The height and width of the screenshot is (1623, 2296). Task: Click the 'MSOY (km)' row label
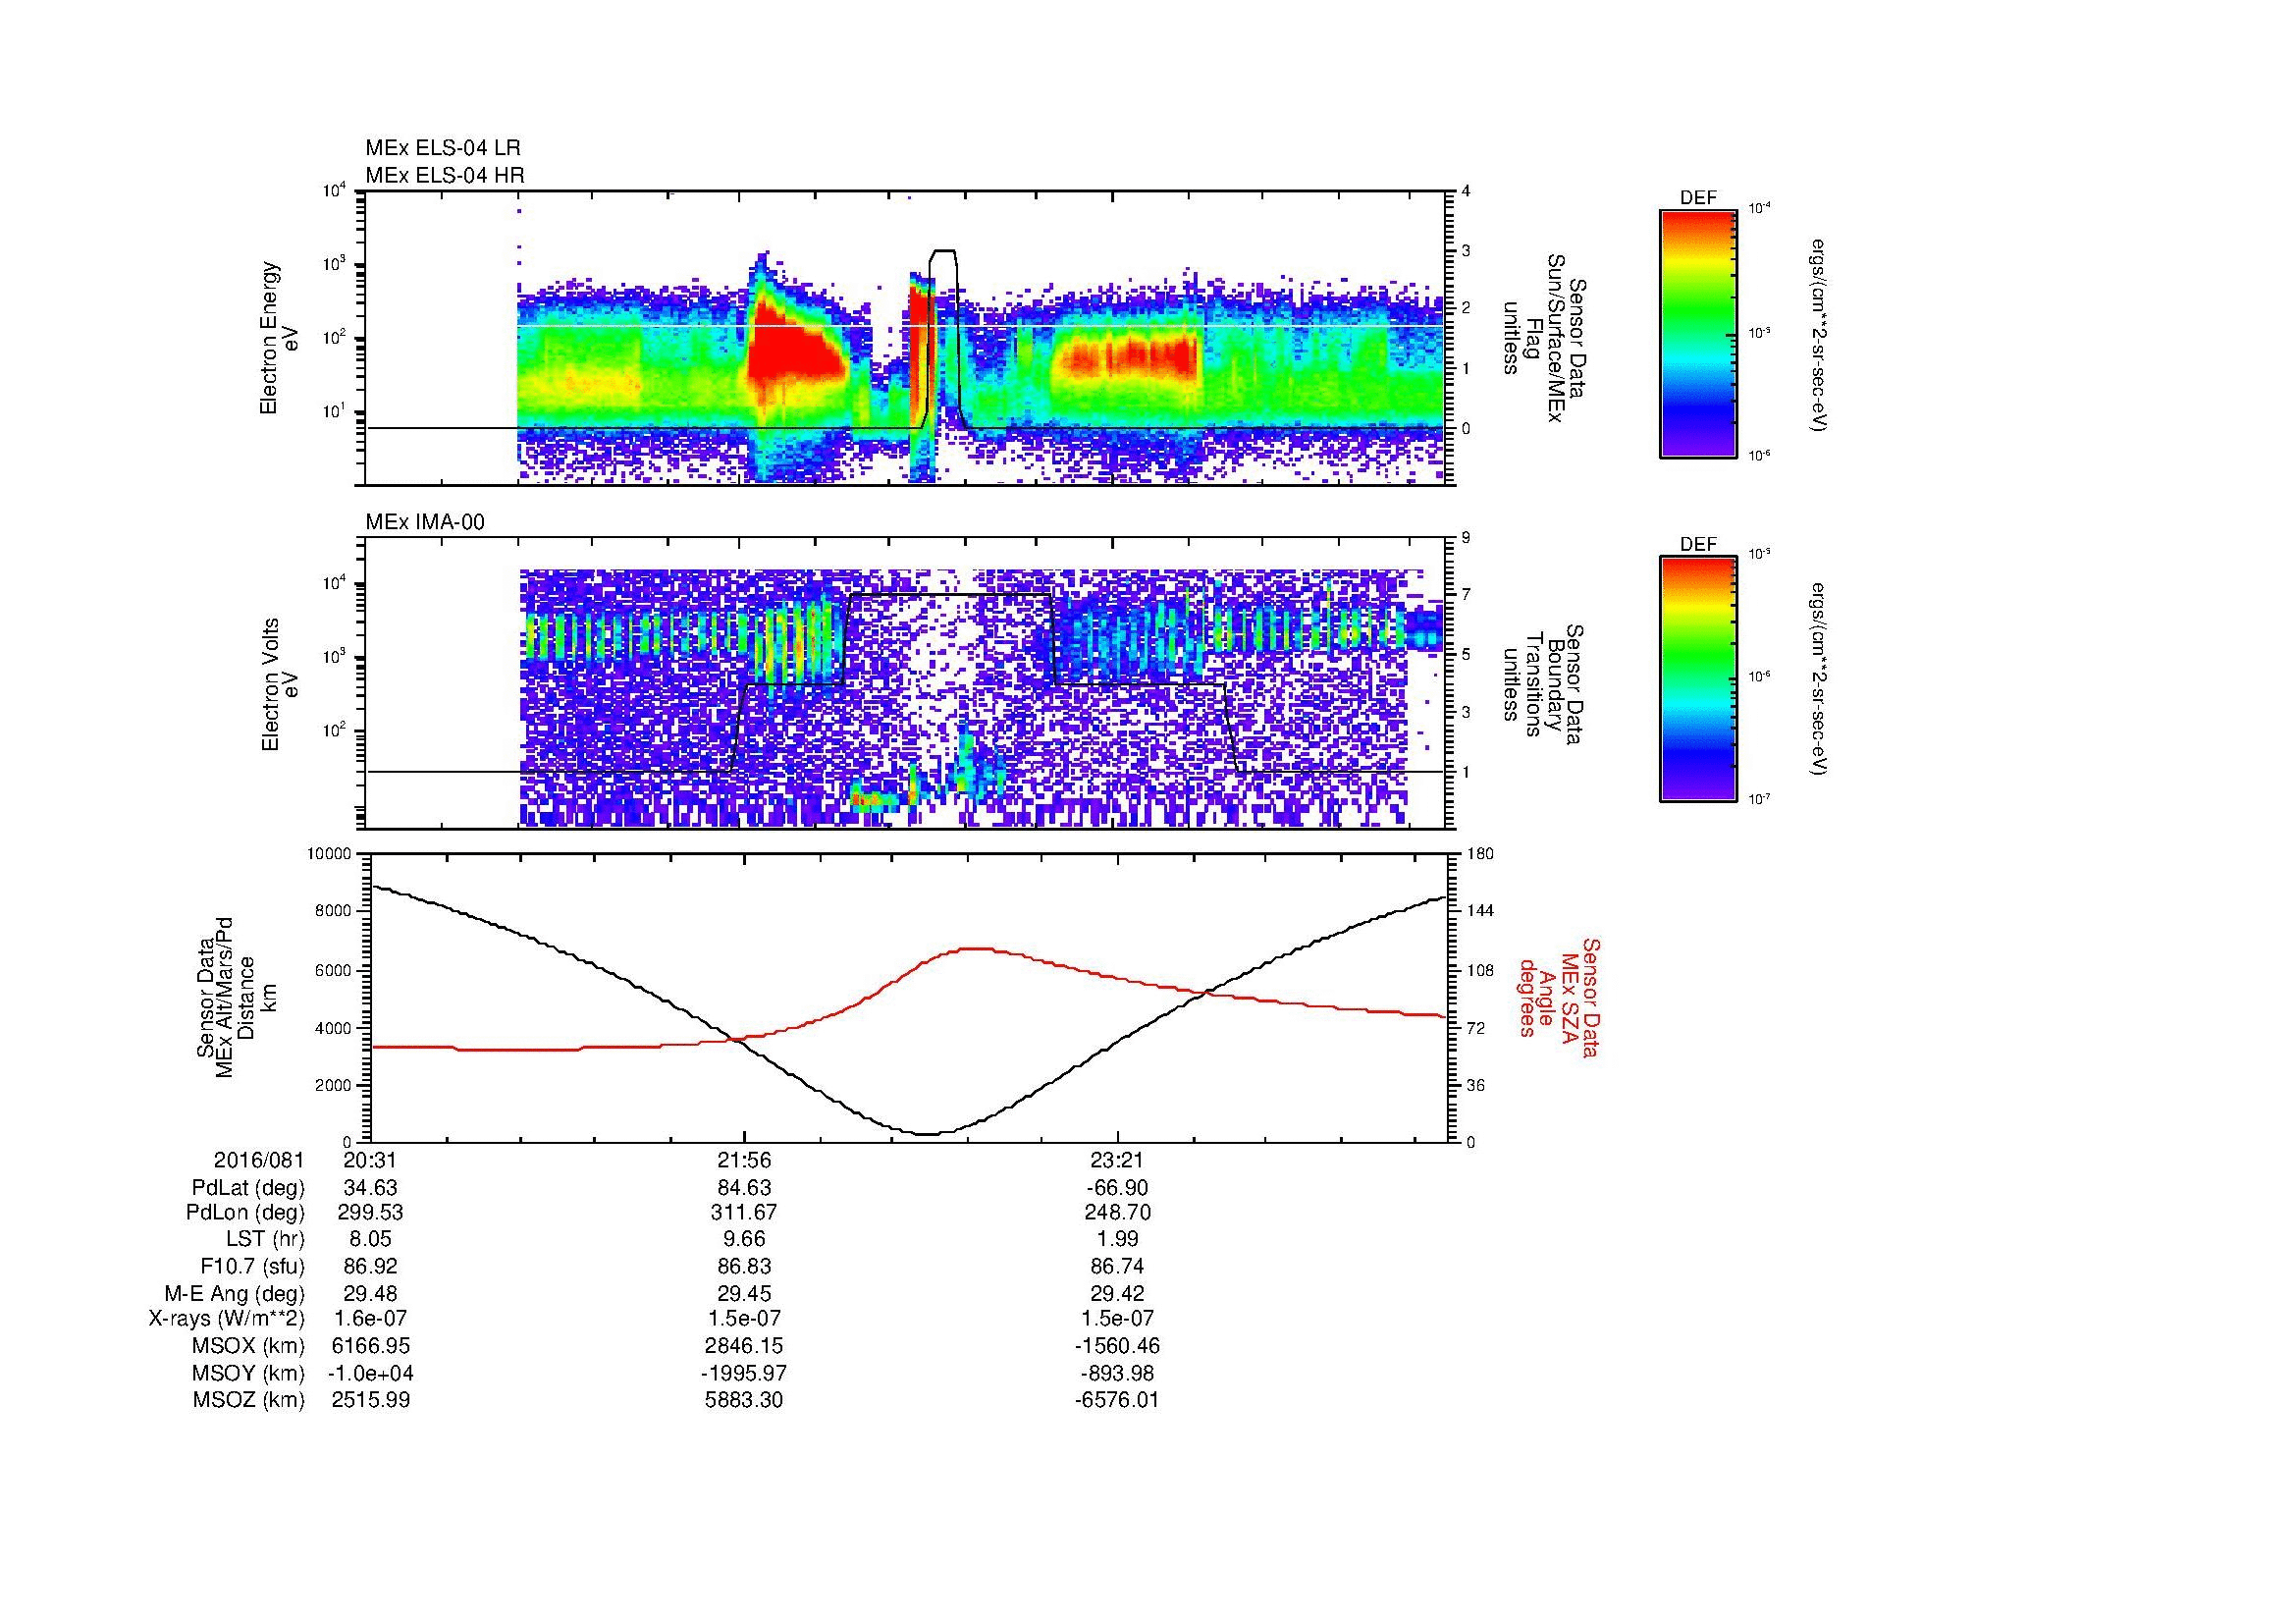click(249, 1373)
